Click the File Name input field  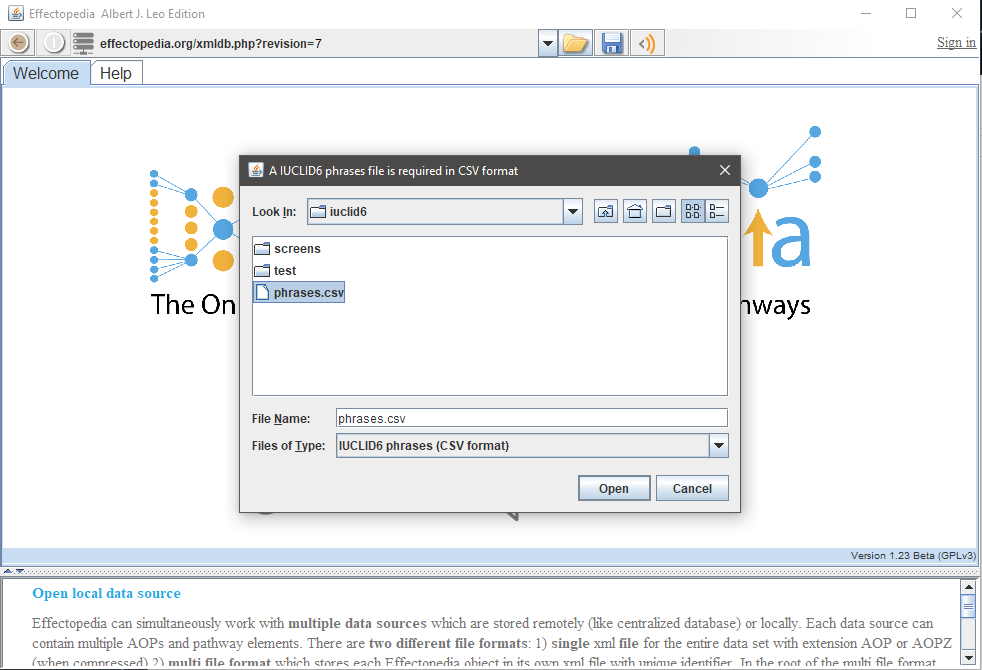pos(532,418)
